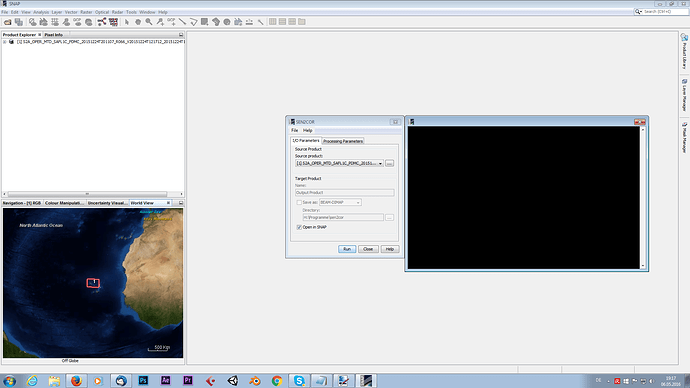Expand the S2A product tree node

point(4,42)
